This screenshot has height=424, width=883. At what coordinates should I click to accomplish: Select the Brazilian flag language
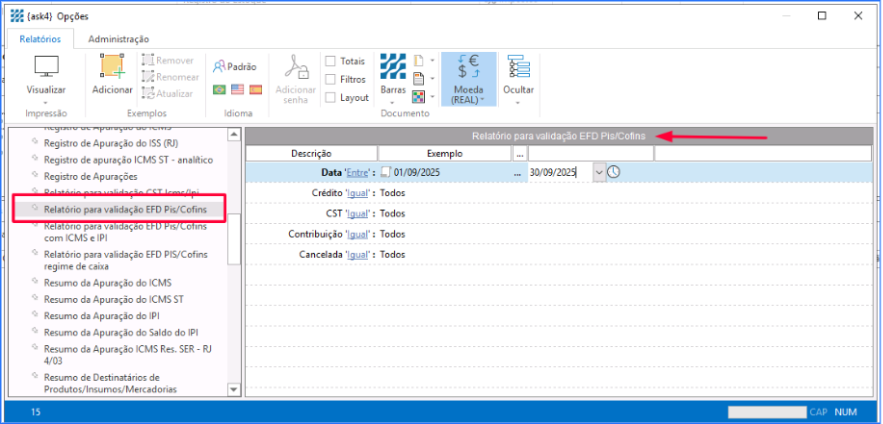(219, 89)
